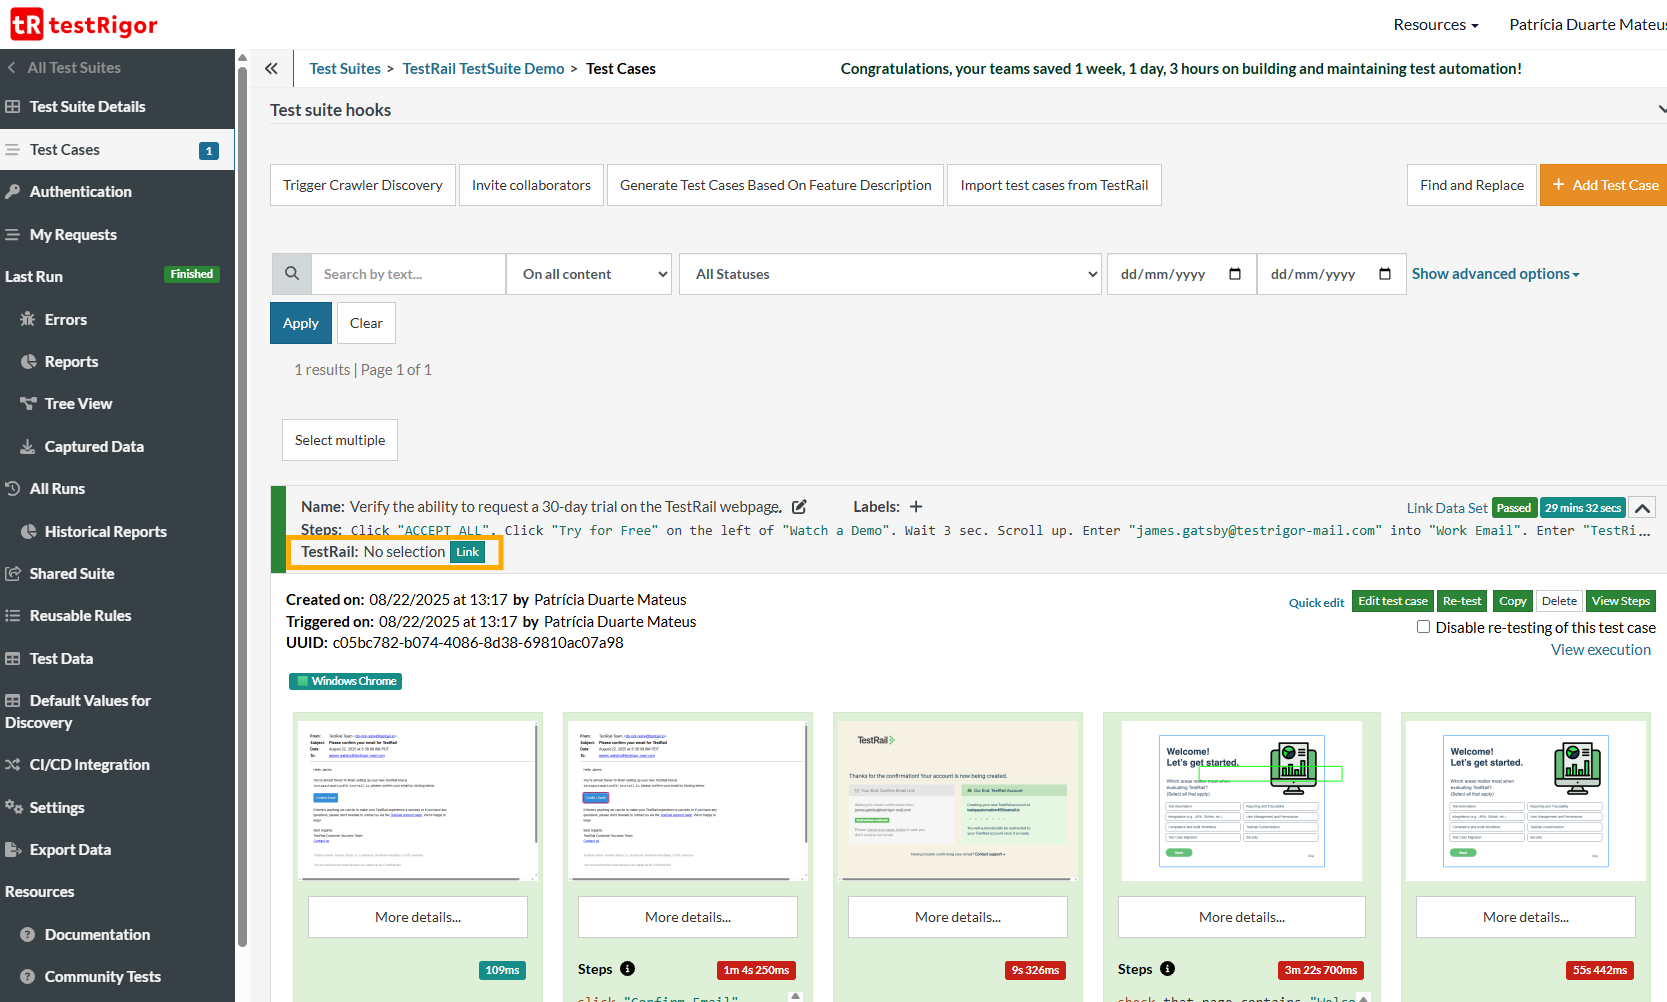Click the testRigor logo
This screenshot has width=1667, height=1002.
pyautogui.click(x=84, y=24)
